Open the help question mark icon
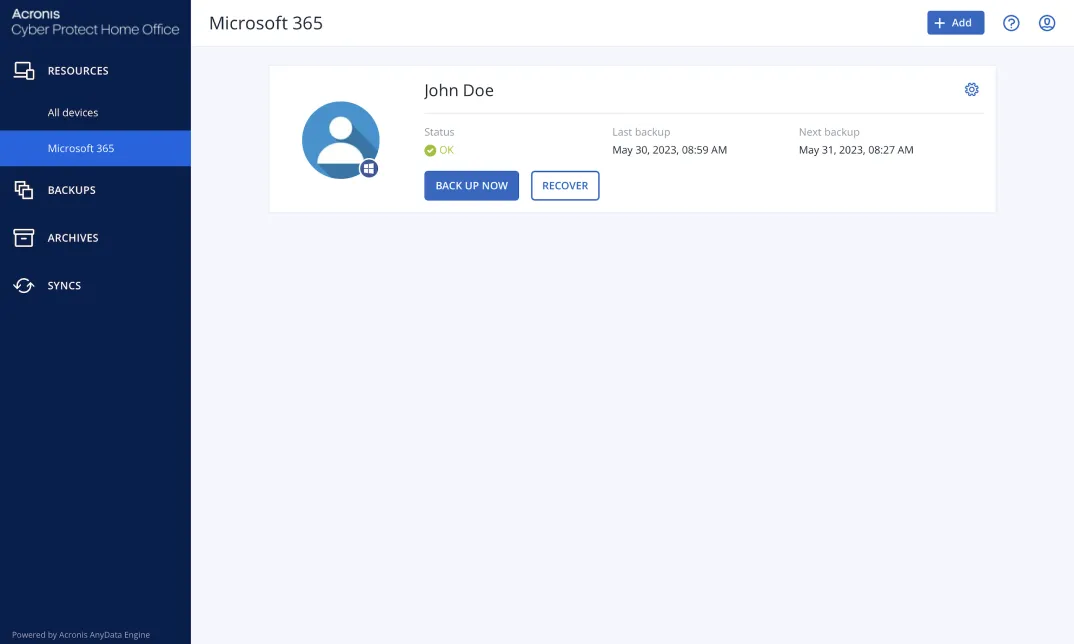This screenshot has width=1074, height=644. [x=1011, y=23]
